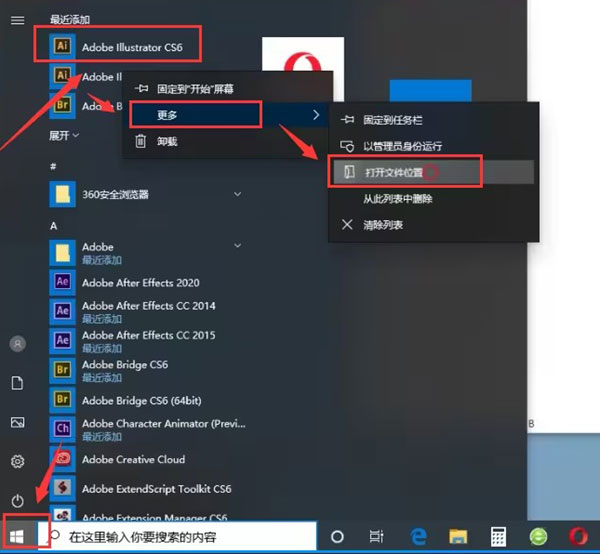The height and width of the screenshot is (554, 600).
Task: Click the A letter group header
Action: pyautogui.click(x=54, y=226)
